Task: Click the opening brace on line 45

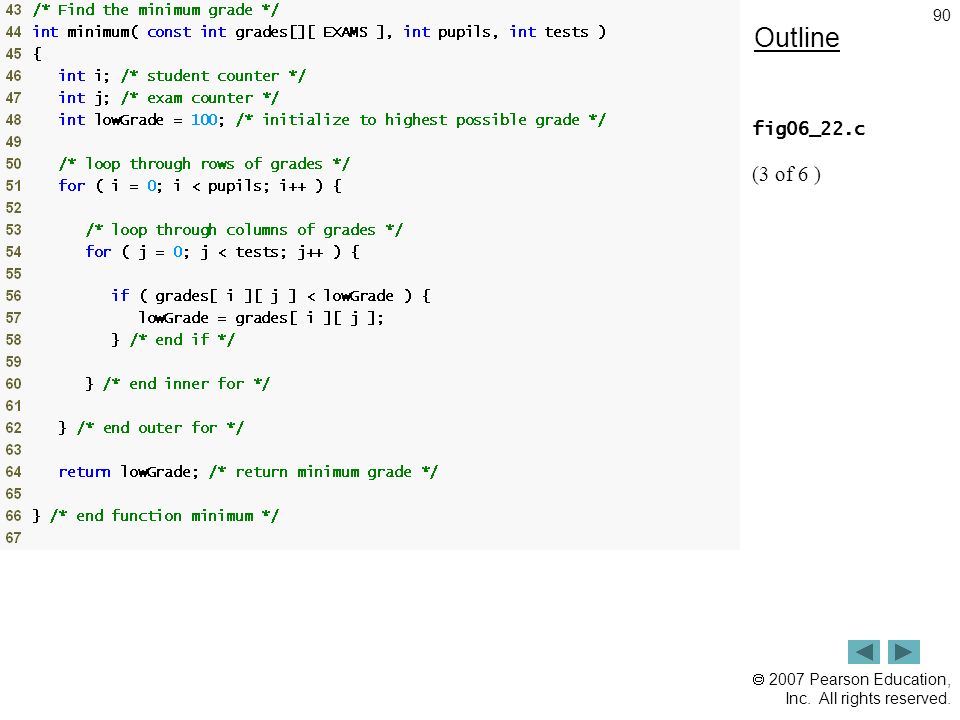Action: tap(37, 54)
